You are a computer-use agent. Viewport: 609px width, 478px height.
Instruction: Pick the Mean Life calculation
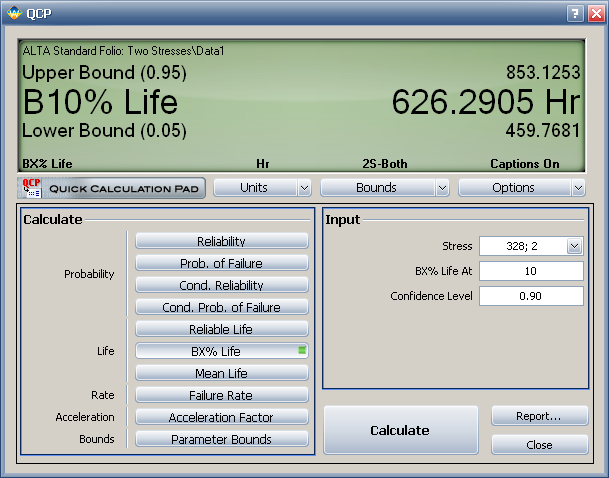point(221,373)
